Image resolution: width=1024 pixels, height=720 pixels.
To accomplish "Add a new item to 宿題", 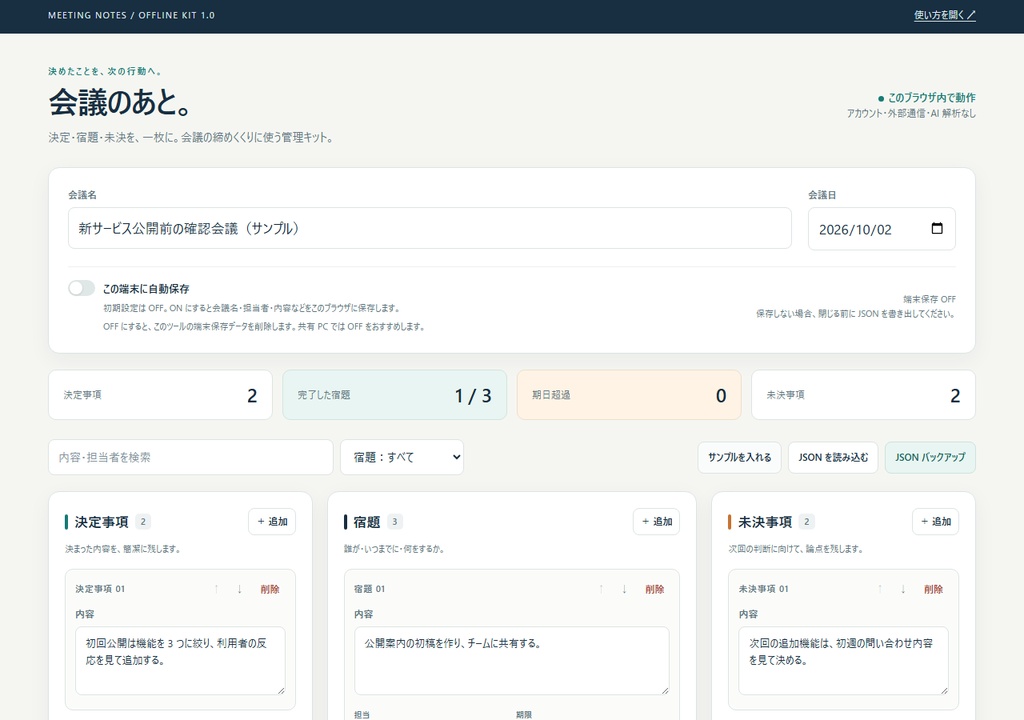I will [x=656, y=521].
